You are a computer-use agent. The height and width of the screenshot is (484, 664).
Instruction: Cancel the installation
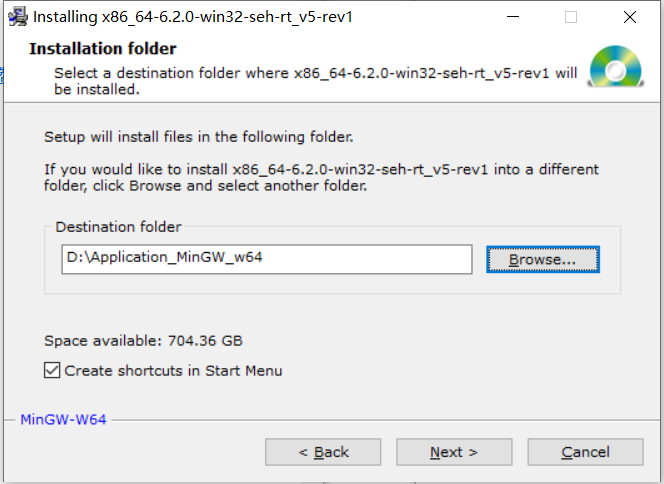click(x=585, y=452)
